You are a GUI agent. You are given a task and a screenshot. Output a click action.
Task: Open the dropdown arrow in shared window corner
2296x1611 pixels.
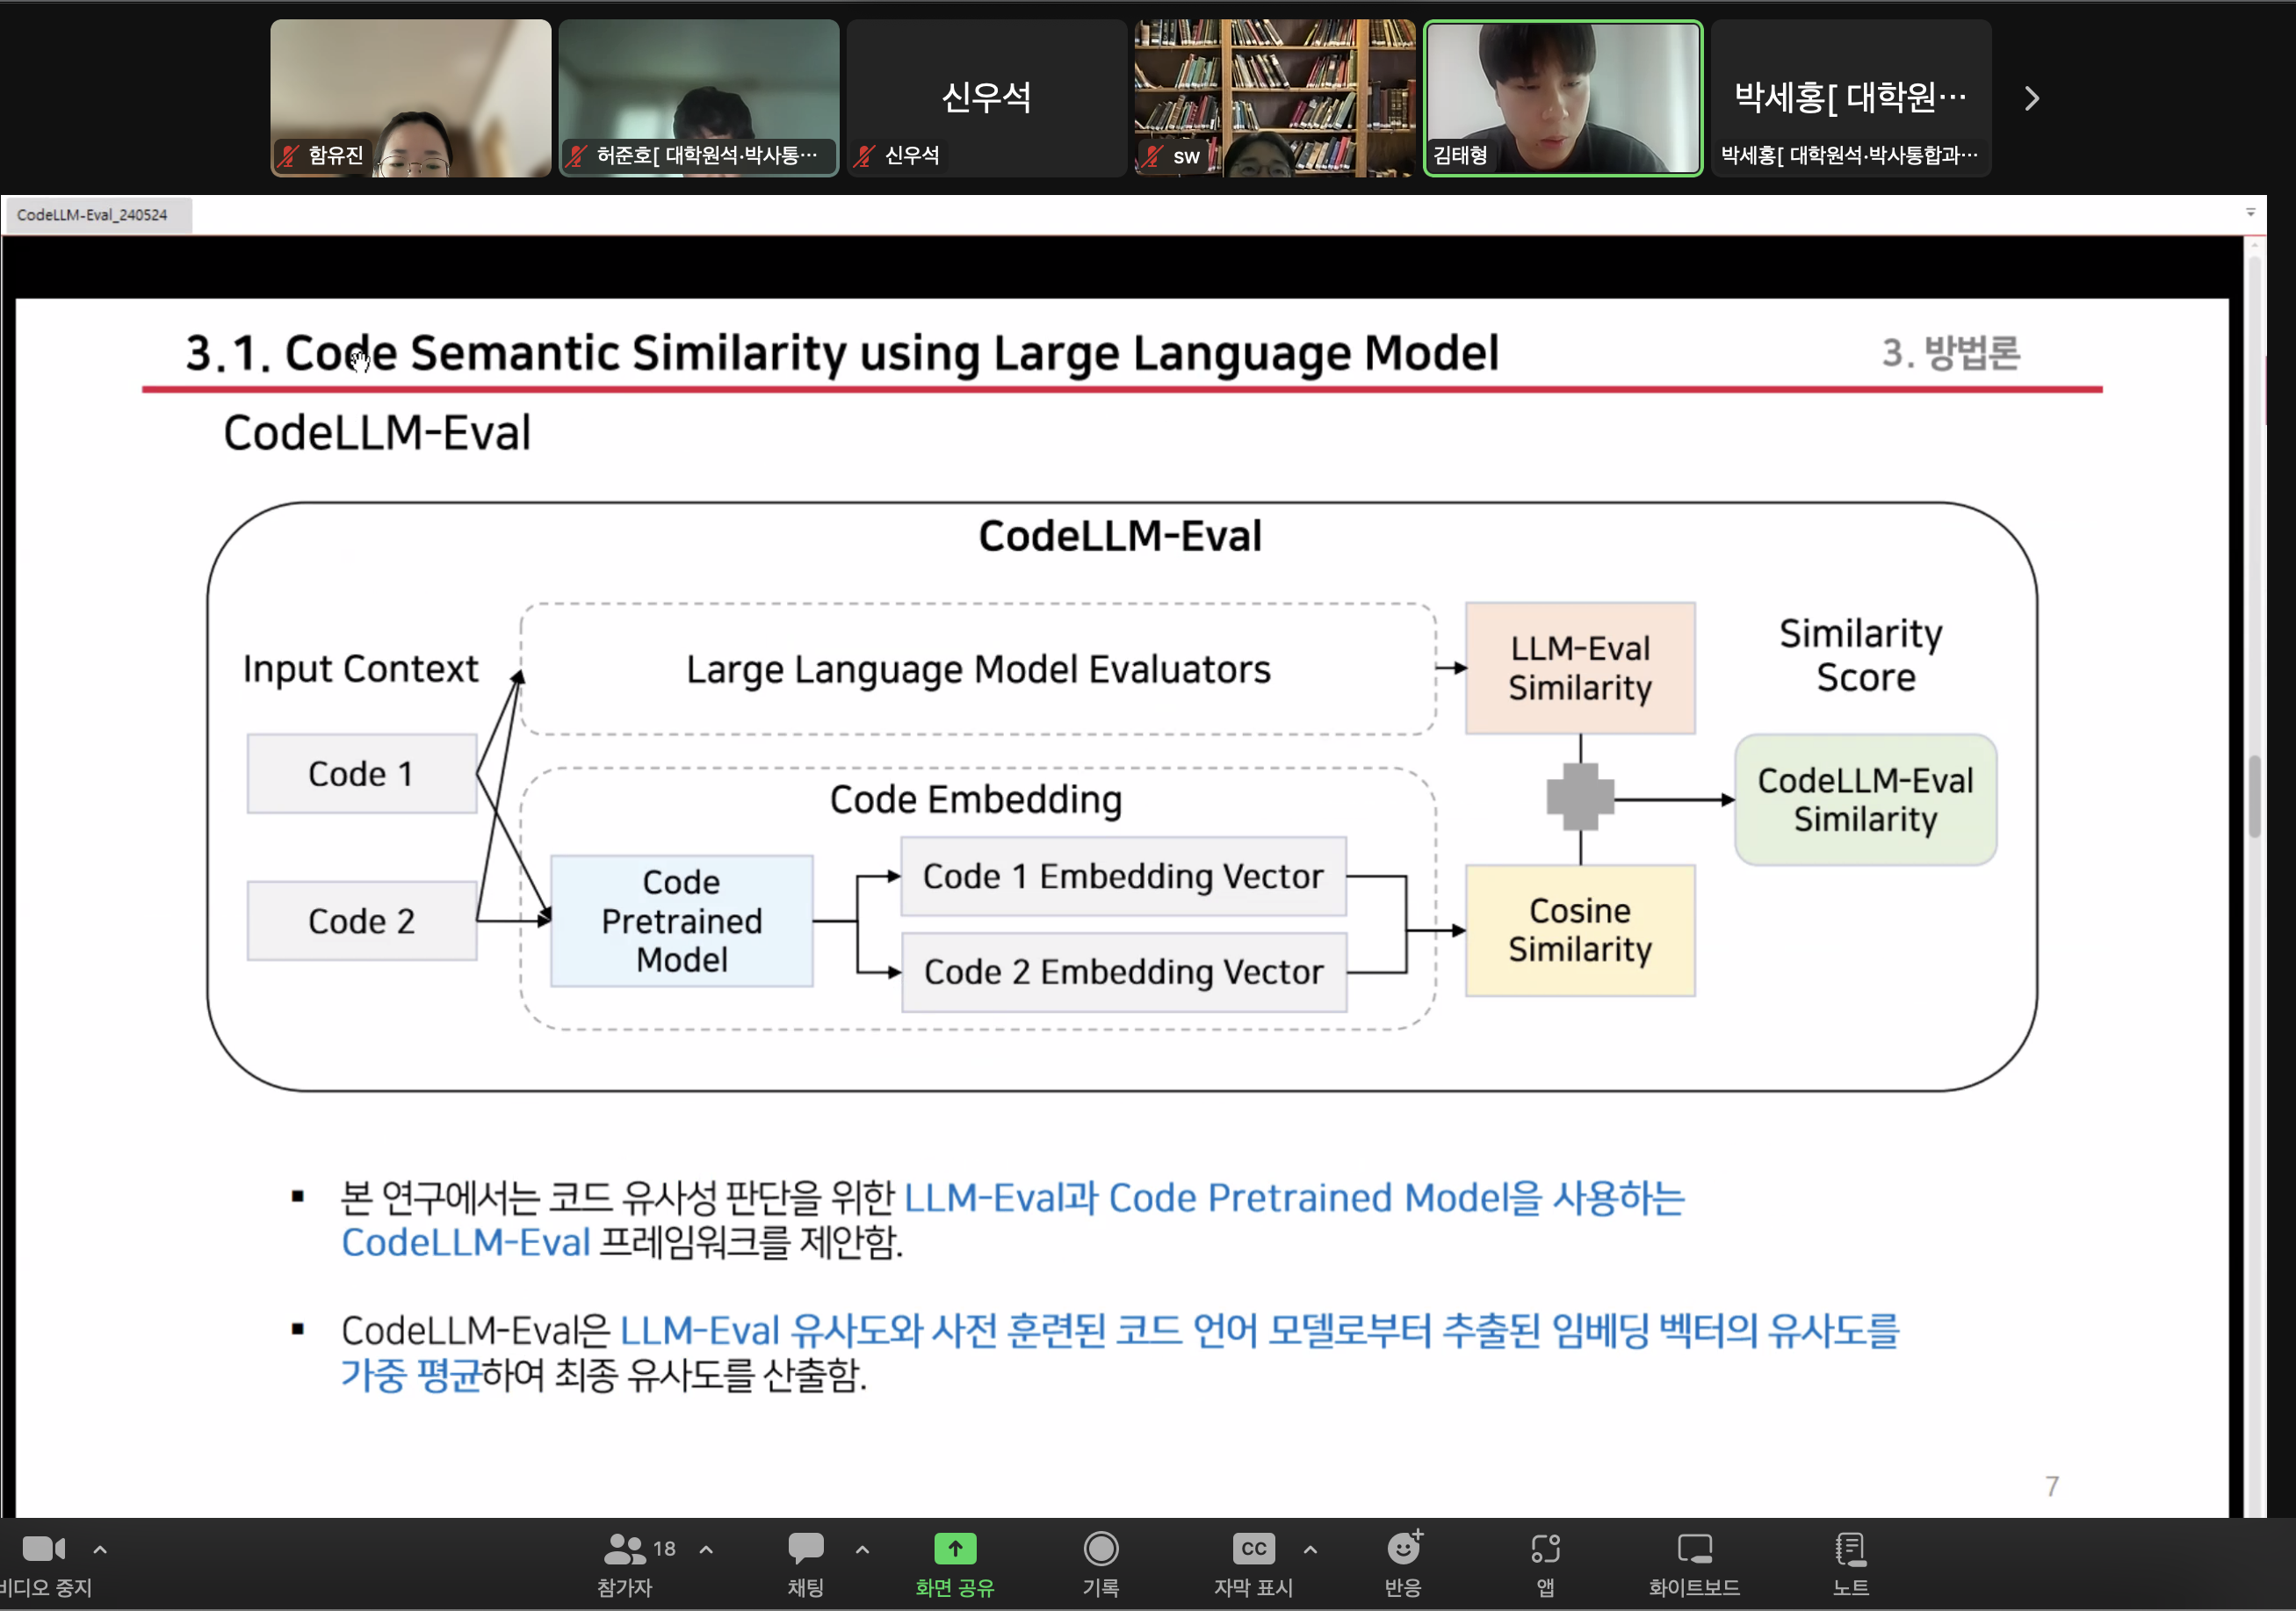[2251, 212]
